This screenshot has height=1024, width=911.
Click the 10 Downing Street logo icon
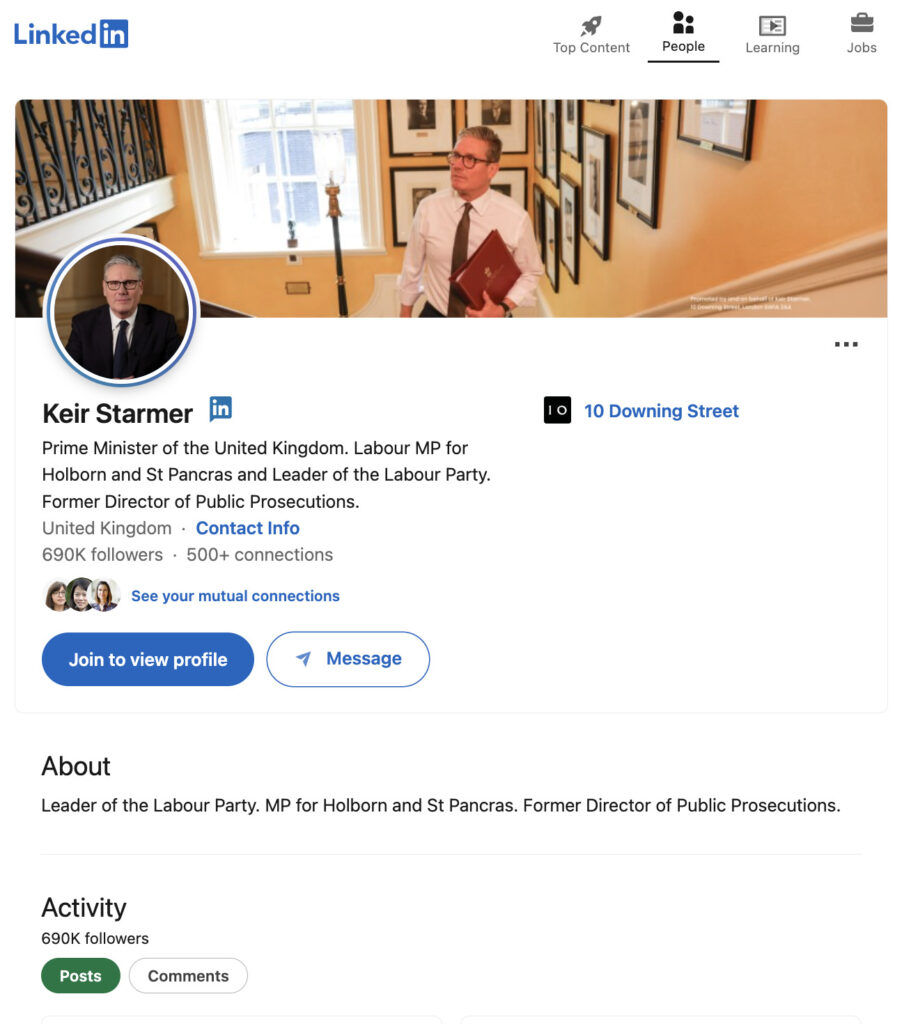point(557,410)
